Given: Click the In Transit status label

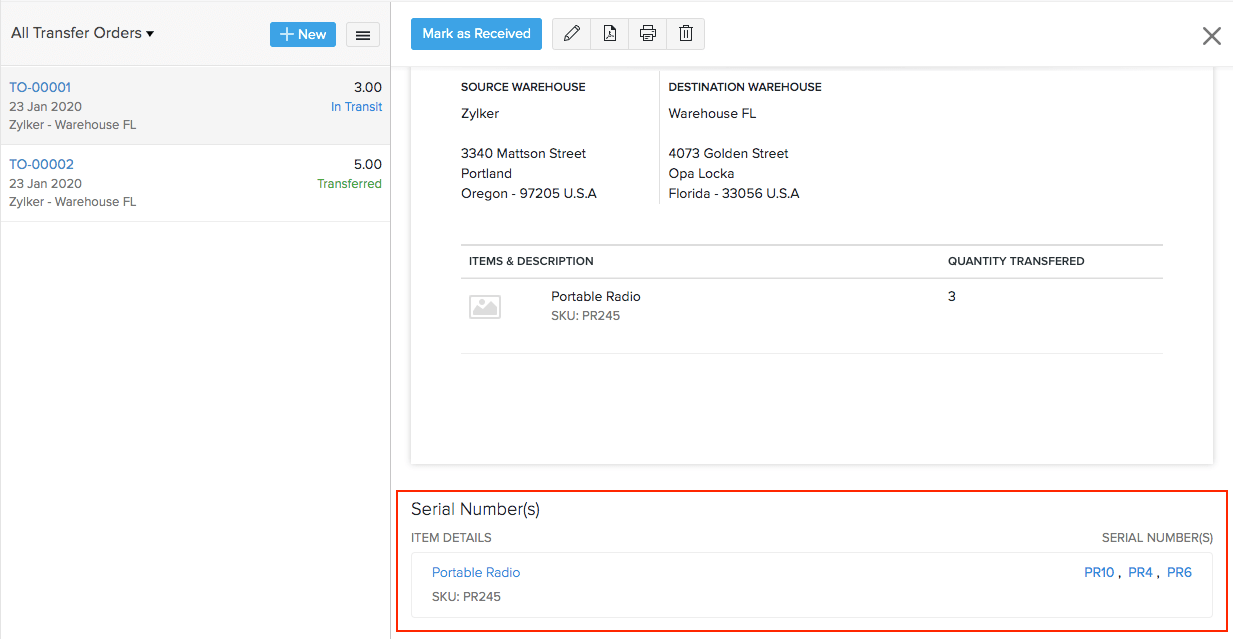Looking at the screenshot, I should point(356,106).
